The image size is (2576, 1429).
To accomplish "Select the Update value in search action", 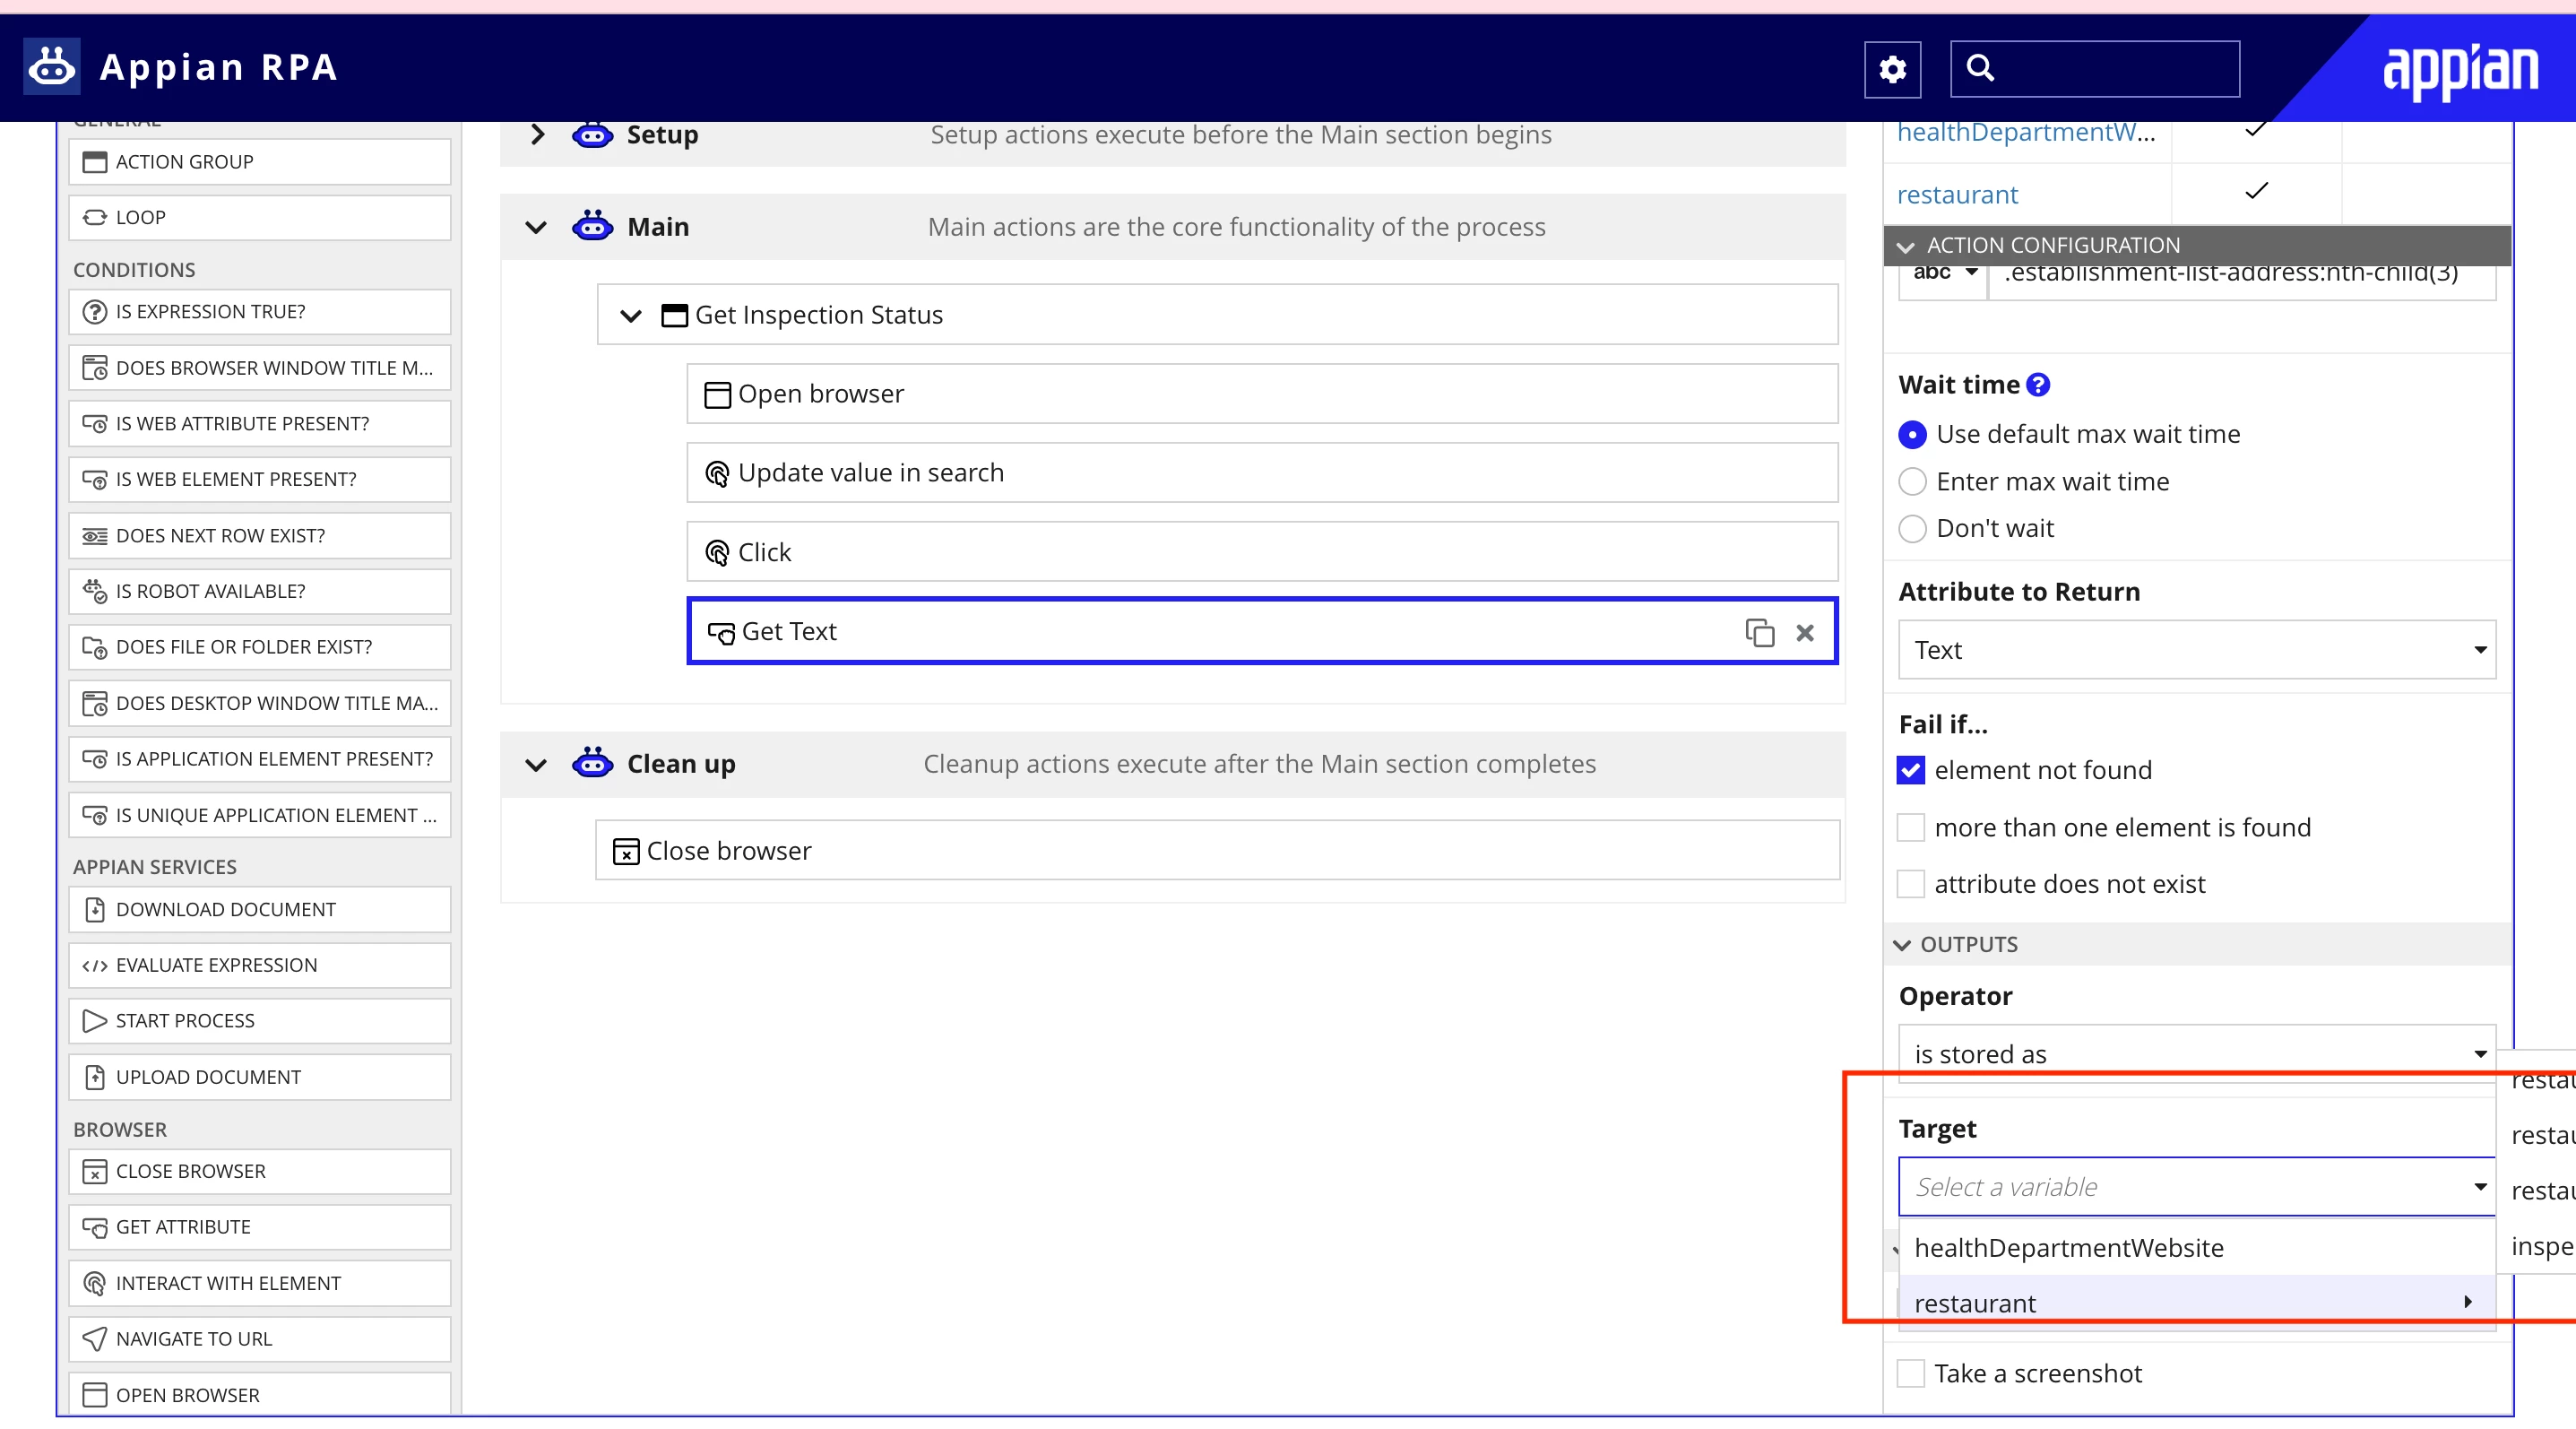I will click(x=1262, y=473).
